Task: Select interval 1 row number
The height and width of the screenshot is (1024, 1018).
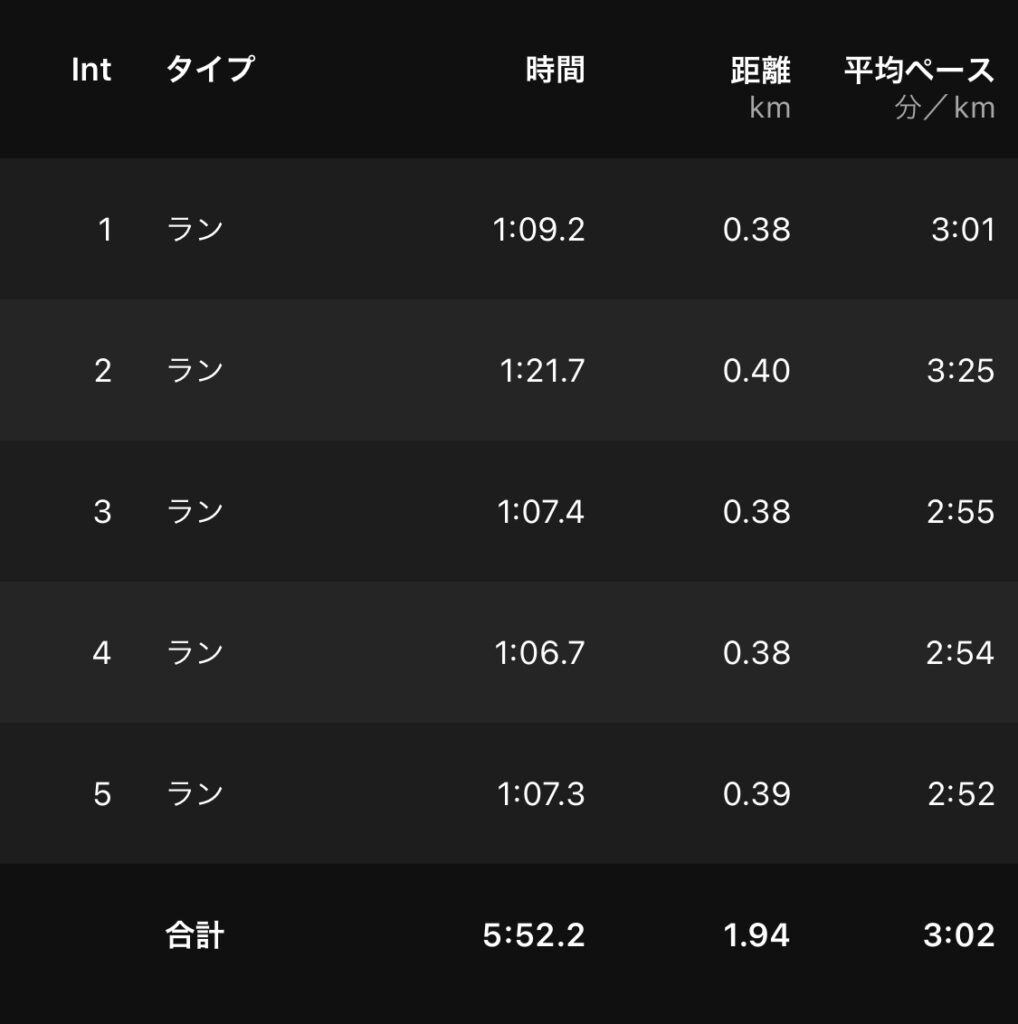Action: pyautogui.click(x=104, y=230)
